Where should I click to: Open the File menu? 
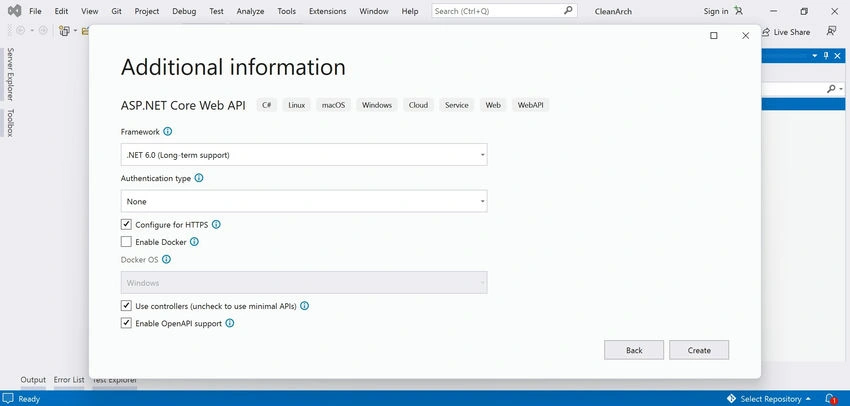(35, 11)
